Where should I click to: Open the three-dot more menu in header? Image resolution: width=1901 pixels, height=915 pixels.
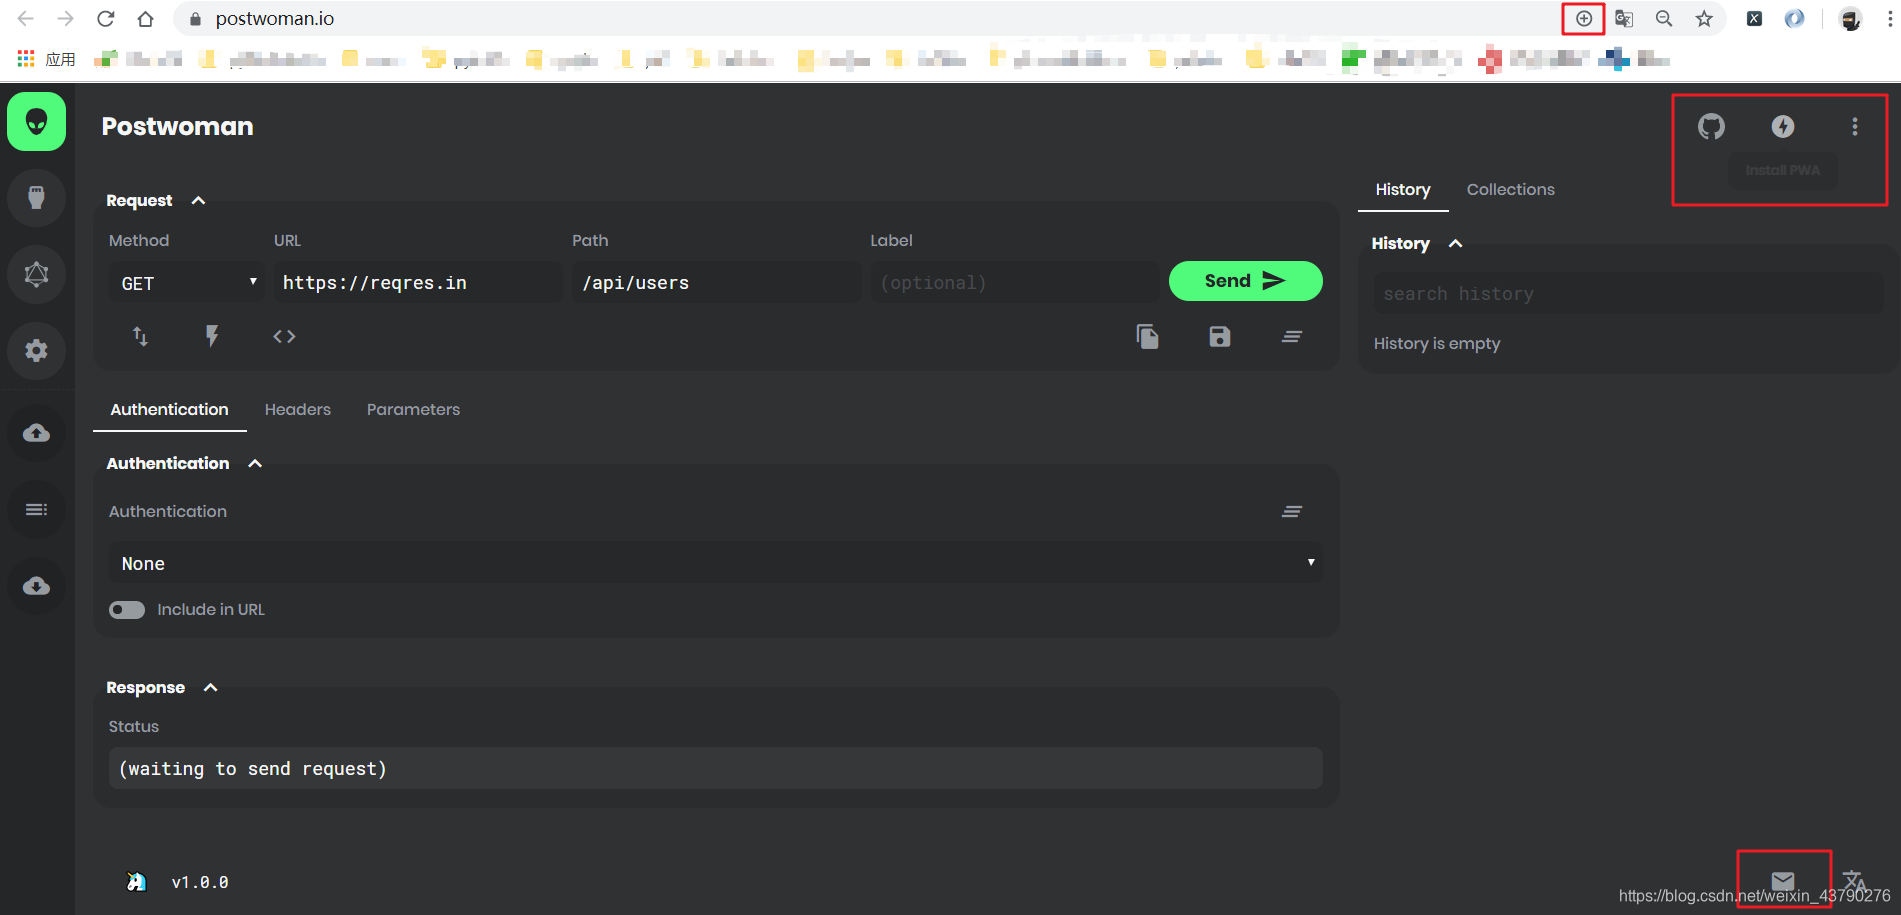(1855, 126)
